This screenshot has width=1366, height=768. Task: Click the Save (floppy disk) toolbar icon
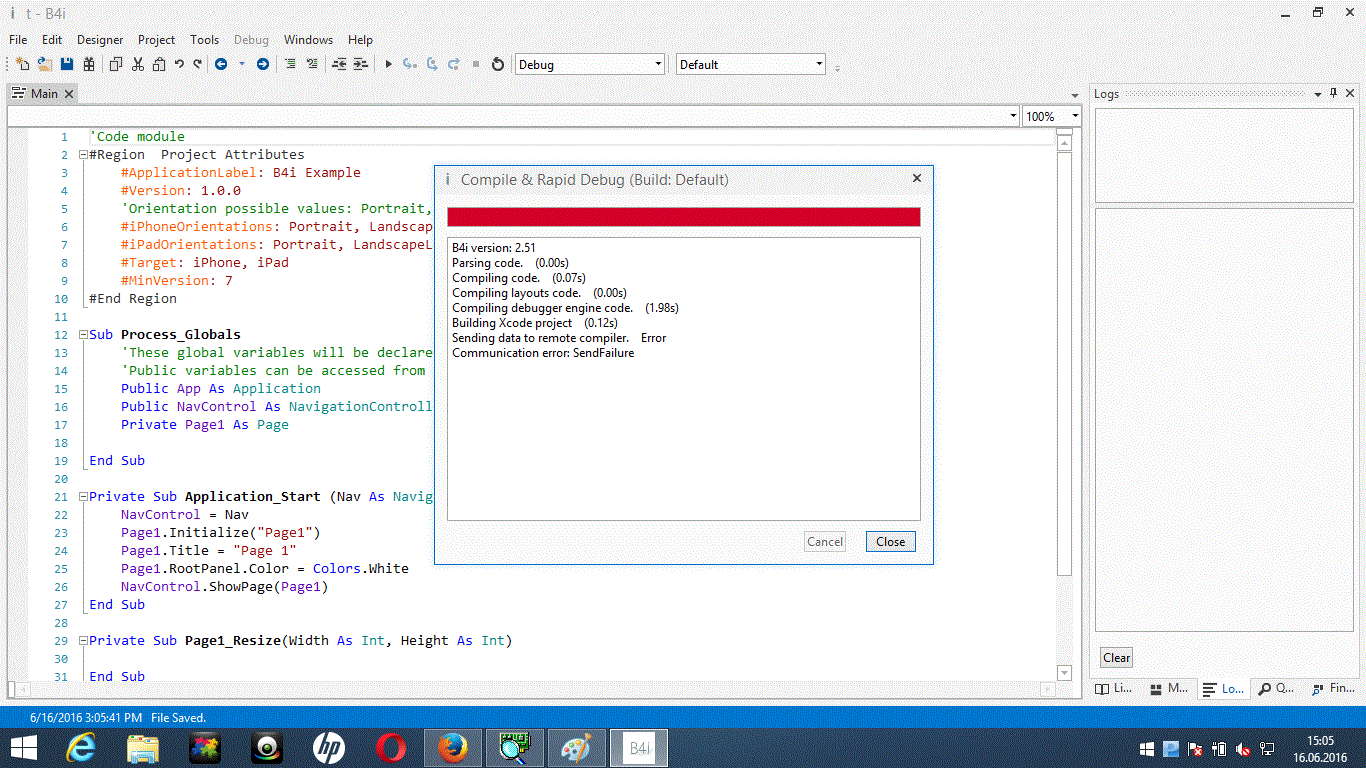pos(67,64)
